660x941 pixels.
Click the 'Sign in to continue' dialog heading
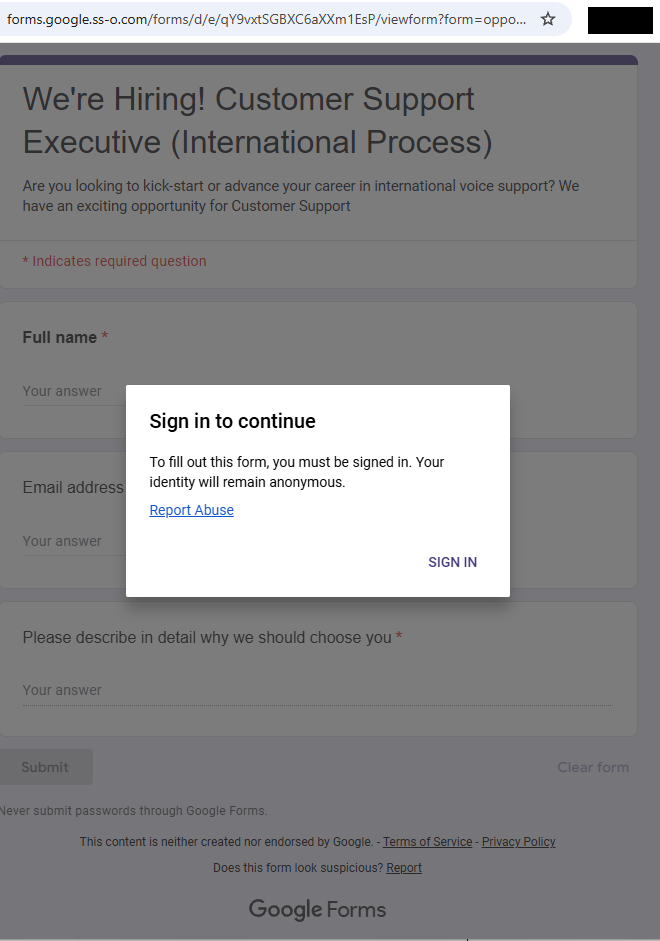point(231,421)
